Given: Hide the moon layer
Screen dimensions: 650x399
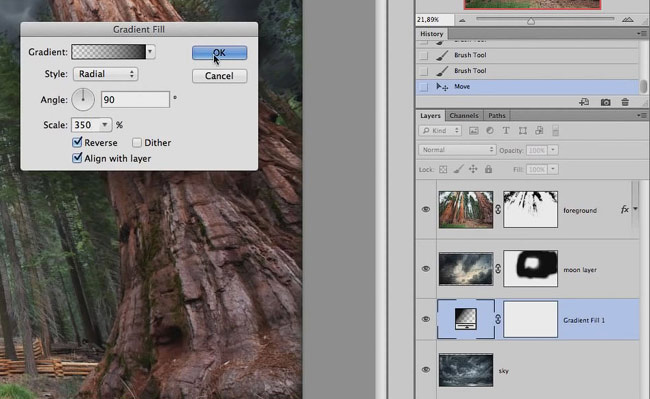Looking at the screenshot, I should [x=426, y=268].
